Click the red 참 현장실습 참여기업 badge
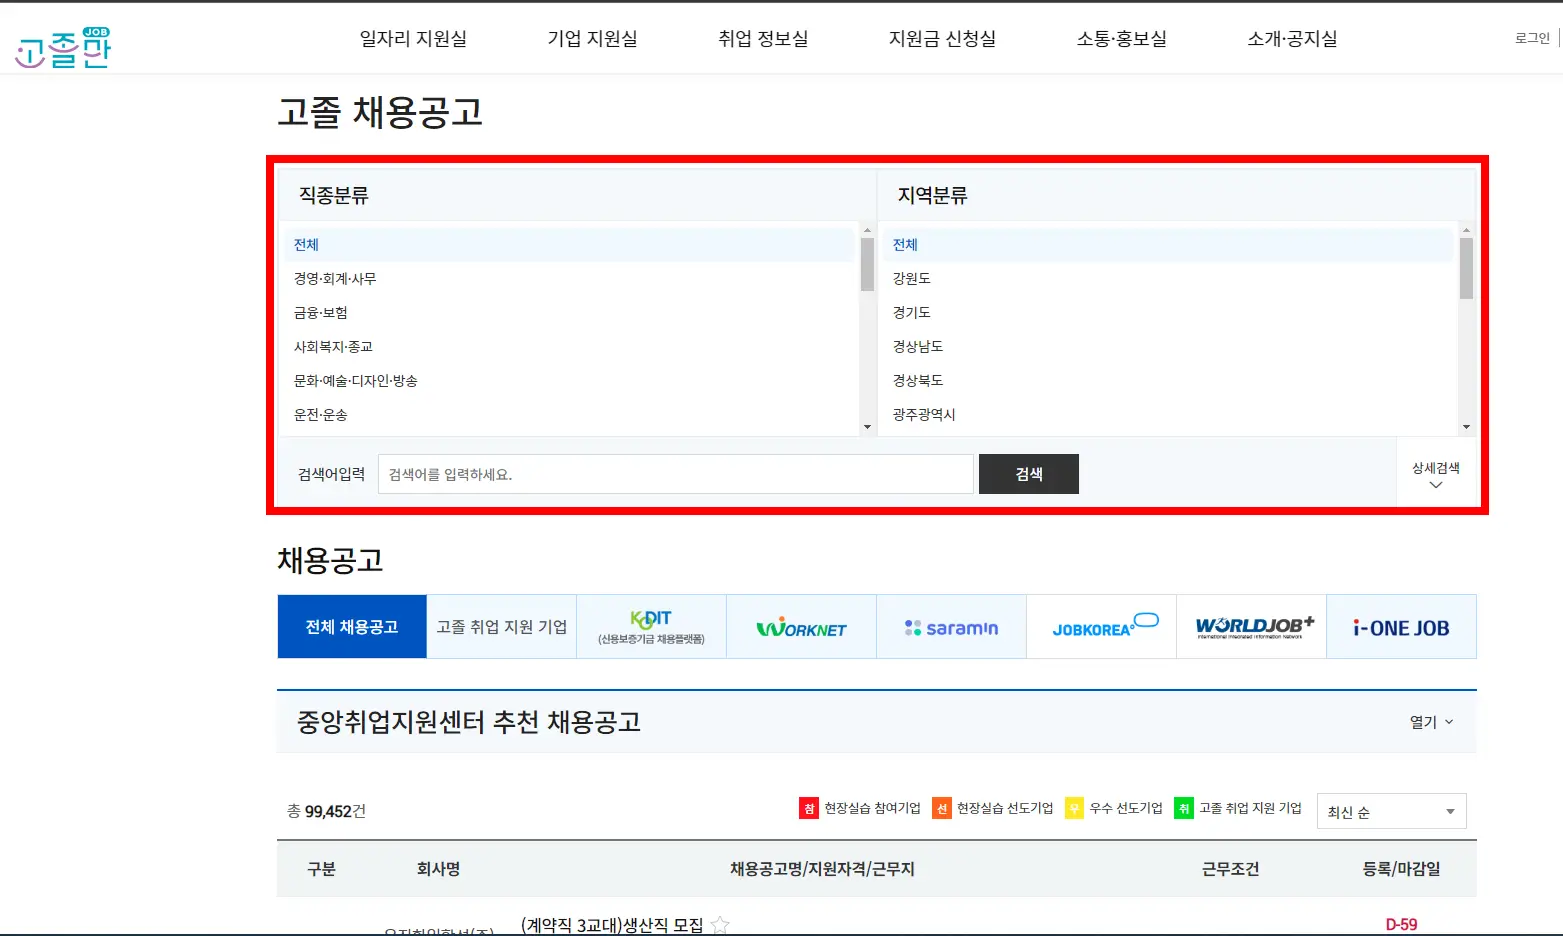The width and height of the screenshot is (1563, 936). coord(808,808)
